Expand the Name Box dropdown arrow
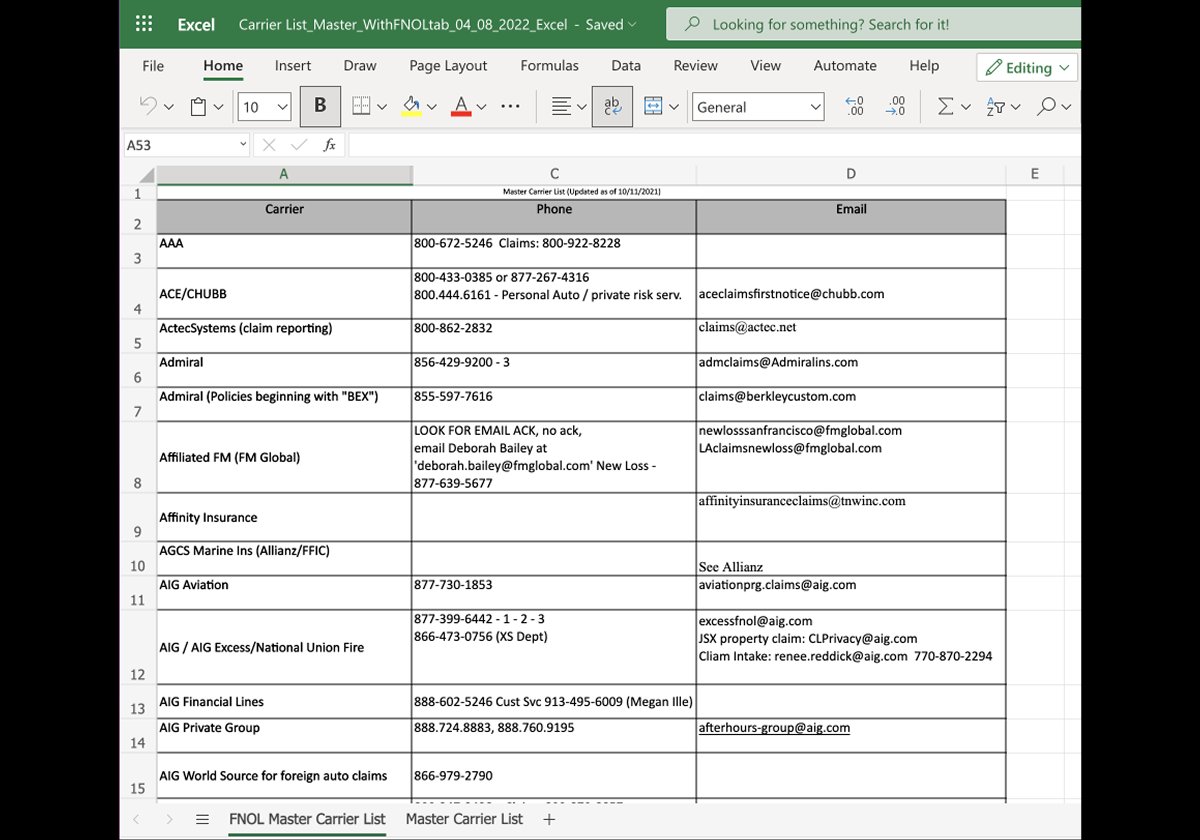1200x840 pixels. [x=243, y=145]
